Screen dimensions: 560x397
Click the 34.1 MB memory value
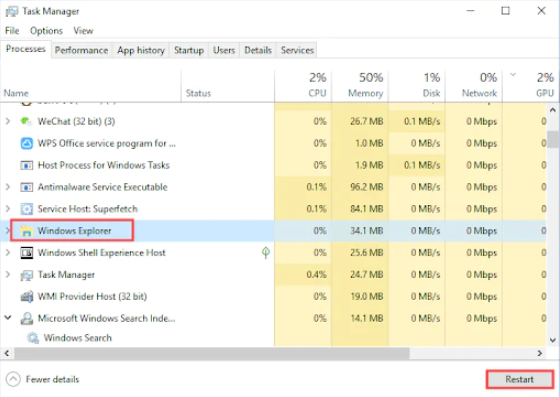click(366, 231)
